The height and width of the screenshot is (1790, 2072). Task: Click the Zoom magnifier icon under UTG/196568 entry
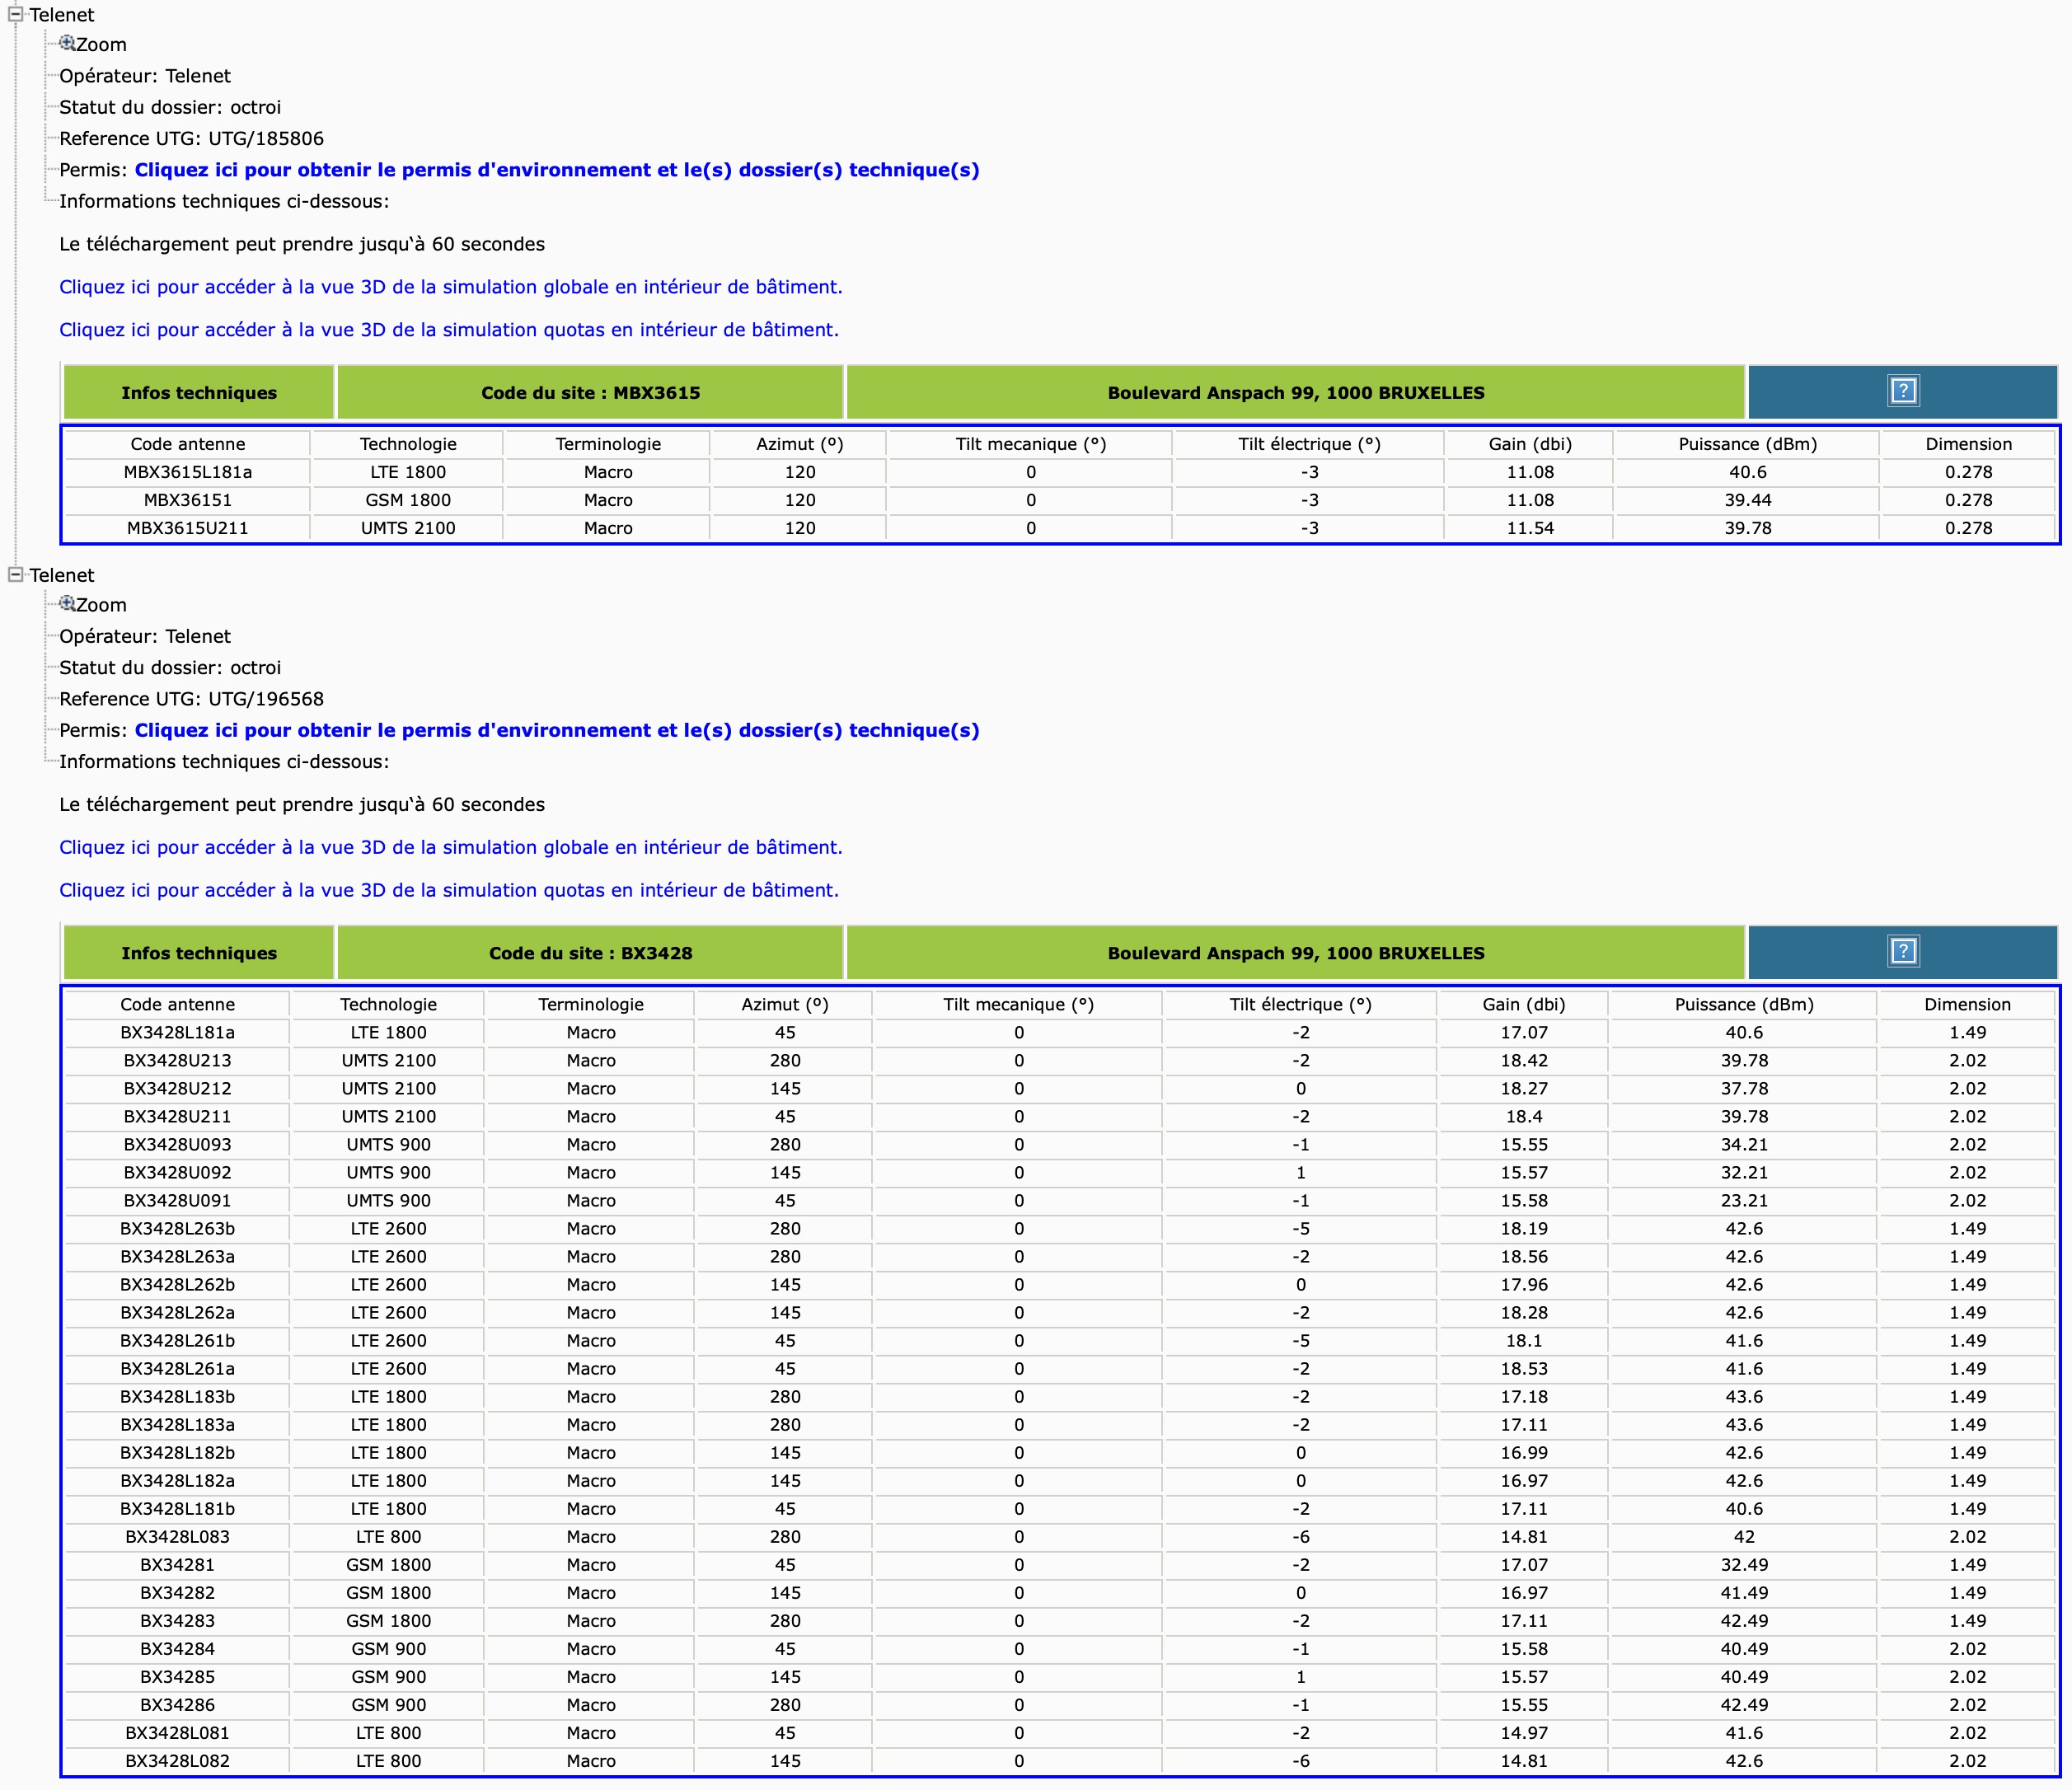[67, 603]
